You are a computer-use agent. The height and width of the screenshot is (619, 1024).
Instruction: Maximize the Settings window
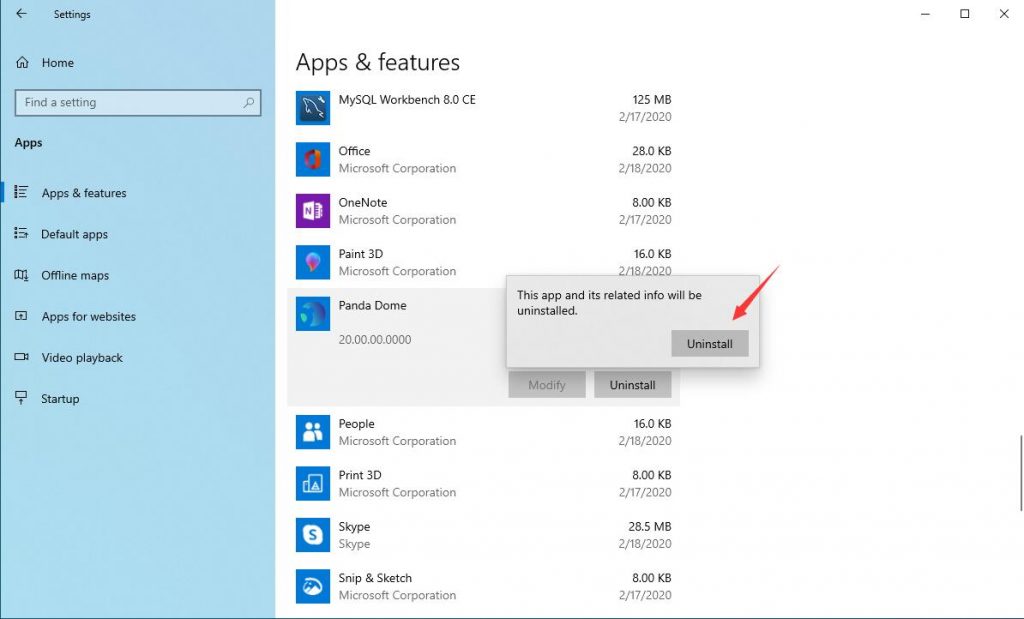[x=965, y=14]
